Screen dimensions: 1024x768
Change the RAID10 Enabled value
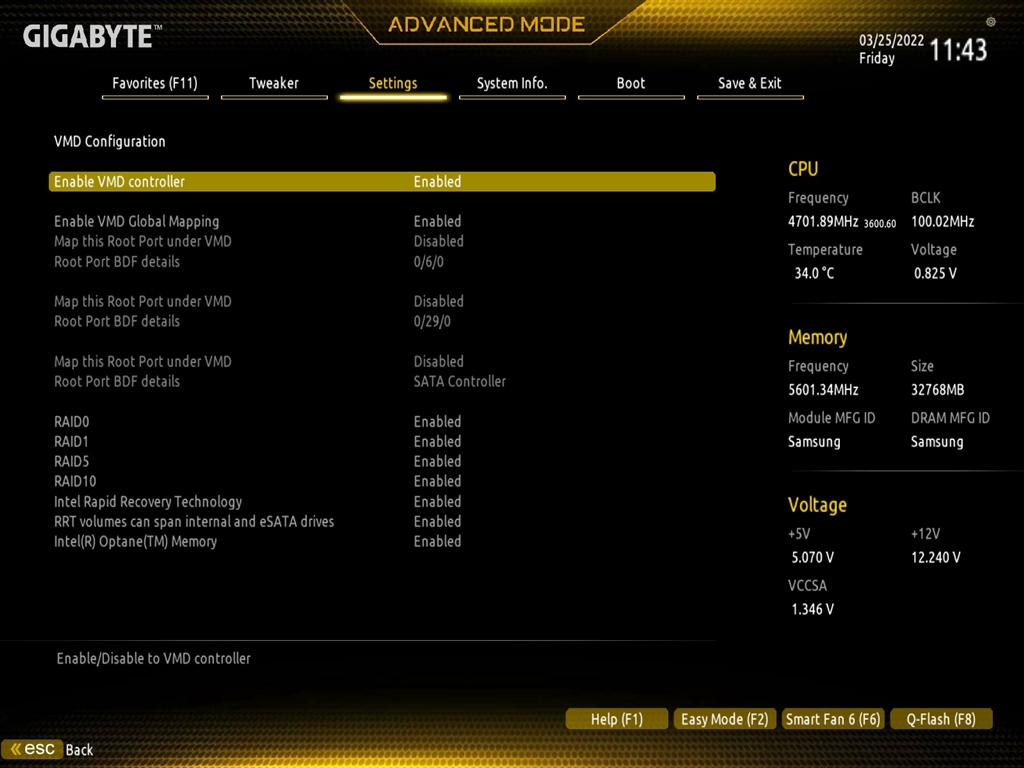pos(437,481)
